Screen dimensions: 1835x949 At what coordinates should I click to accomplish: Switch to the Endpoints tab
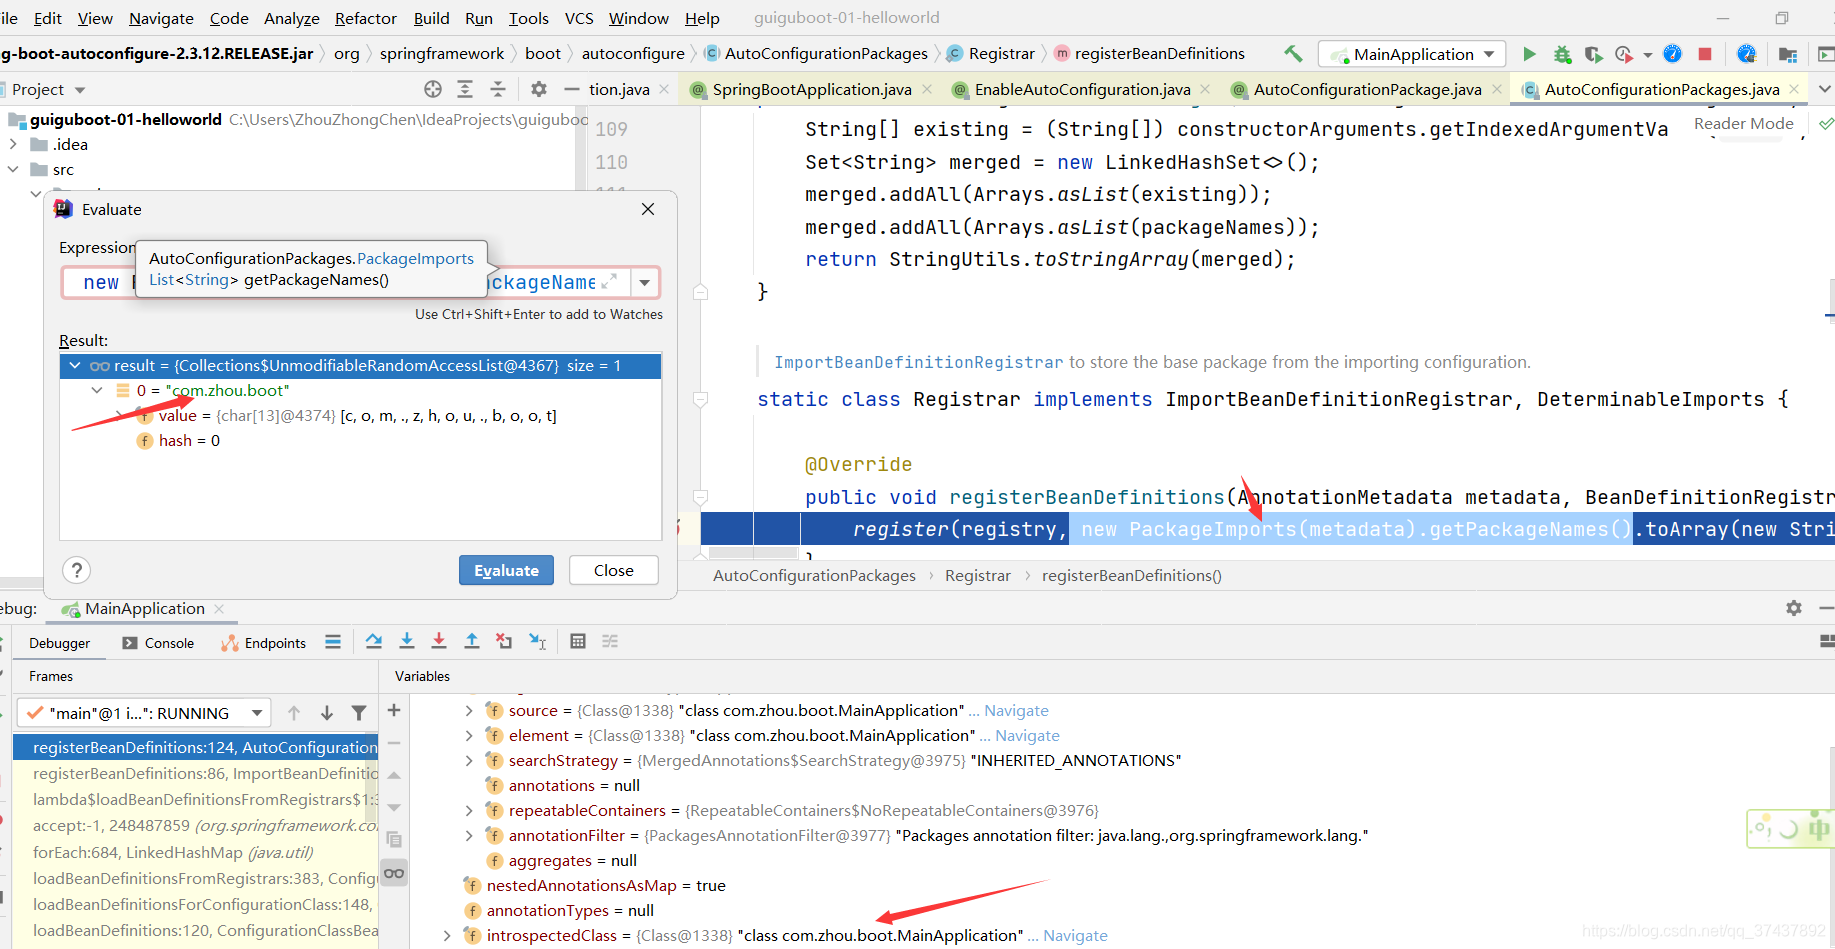[x=263, y=643]
